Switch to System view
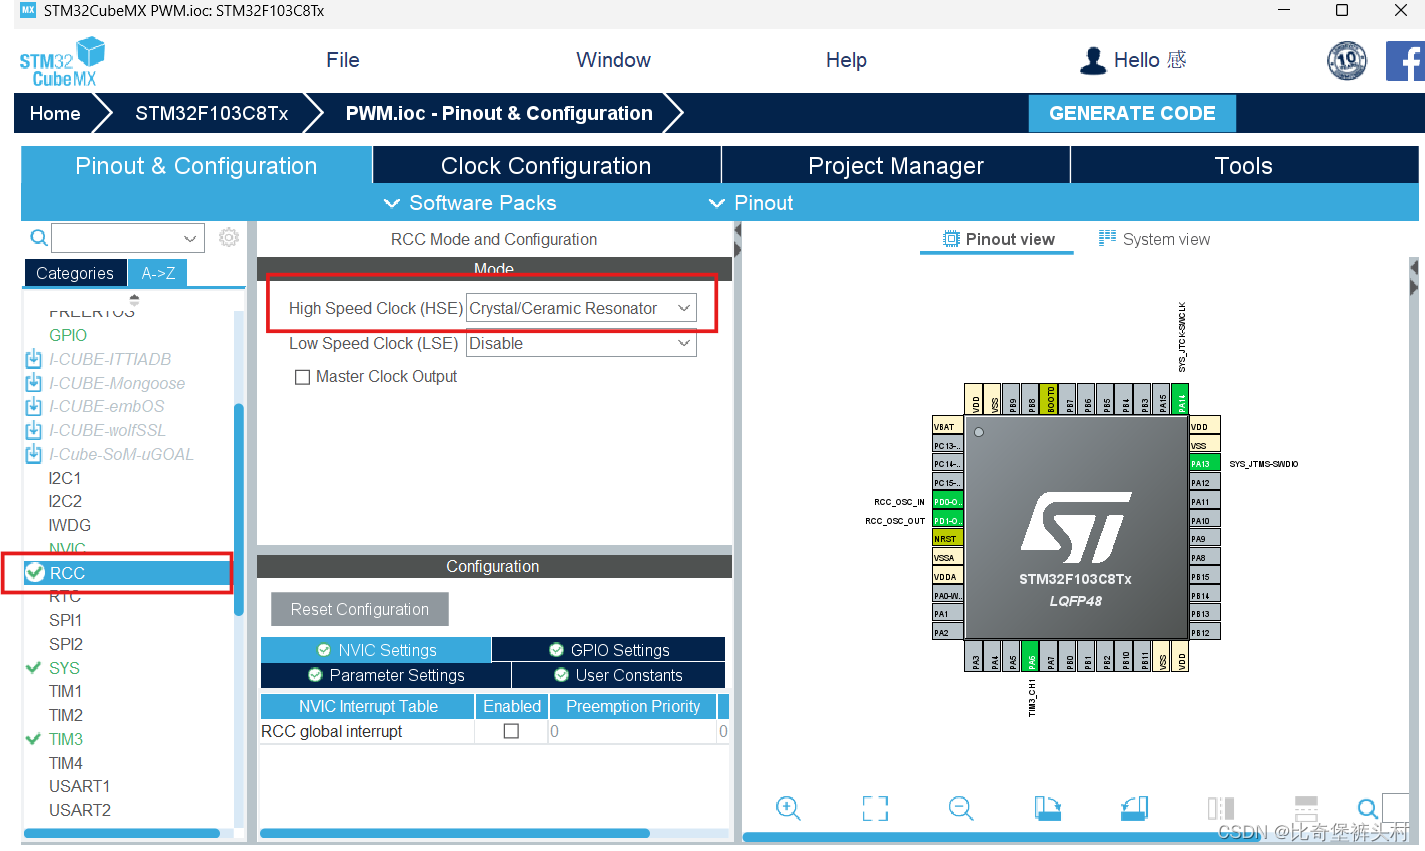The height and width of the screenshot is (851, 1425). (x=1154, y=239)
